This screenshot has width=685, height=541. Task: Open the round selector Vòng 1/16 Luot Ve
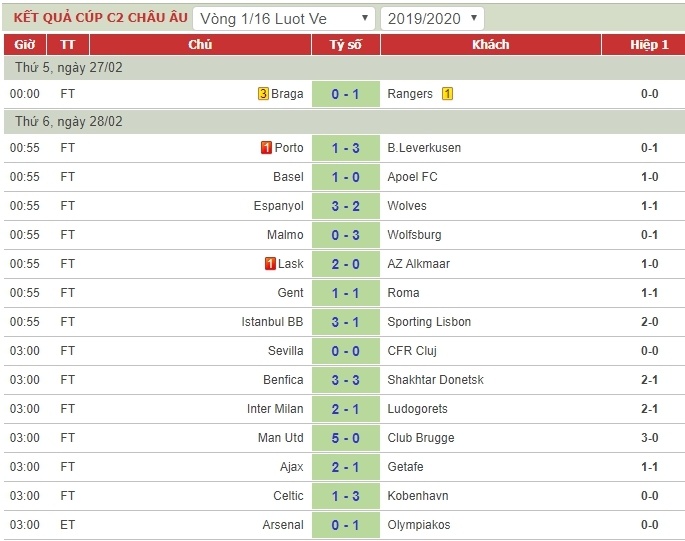(284, 18)
